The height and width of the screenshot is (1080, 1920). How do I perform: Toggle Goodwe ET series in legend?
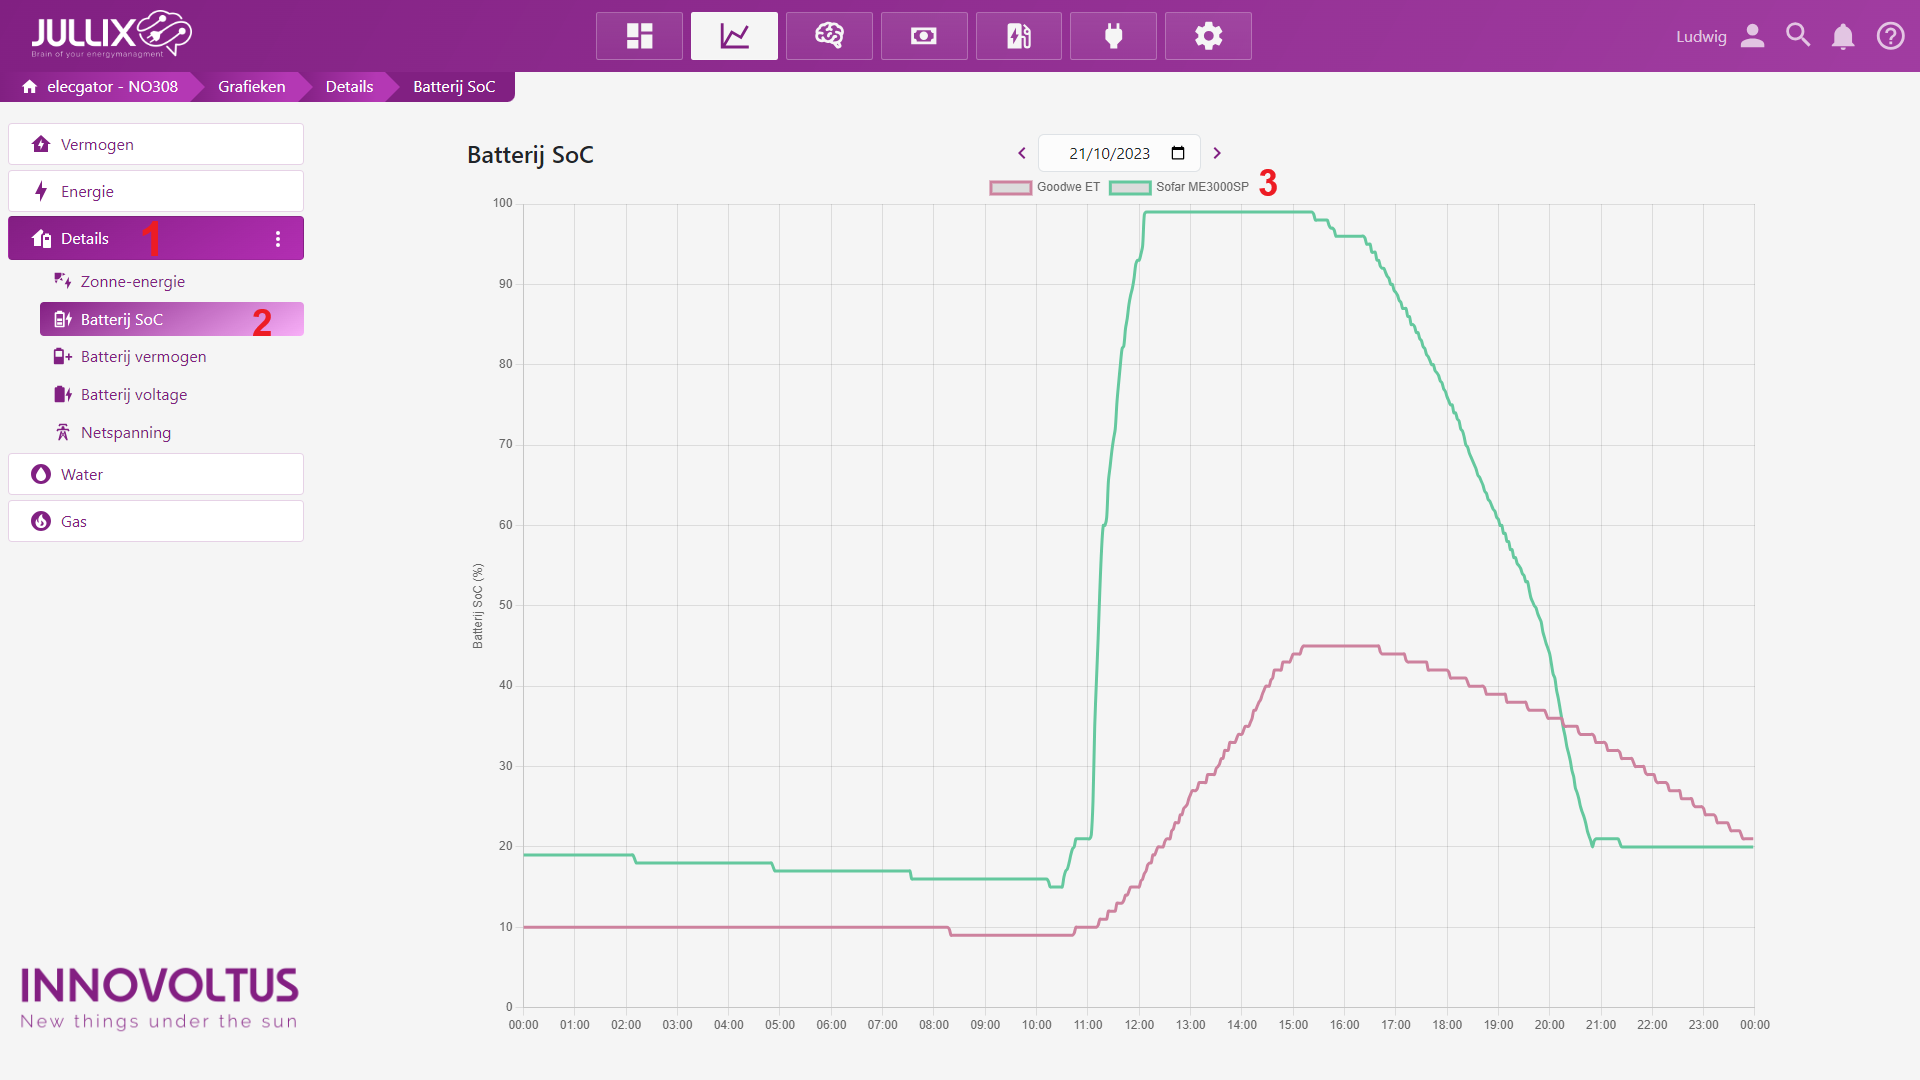[x=1044, y=187]
